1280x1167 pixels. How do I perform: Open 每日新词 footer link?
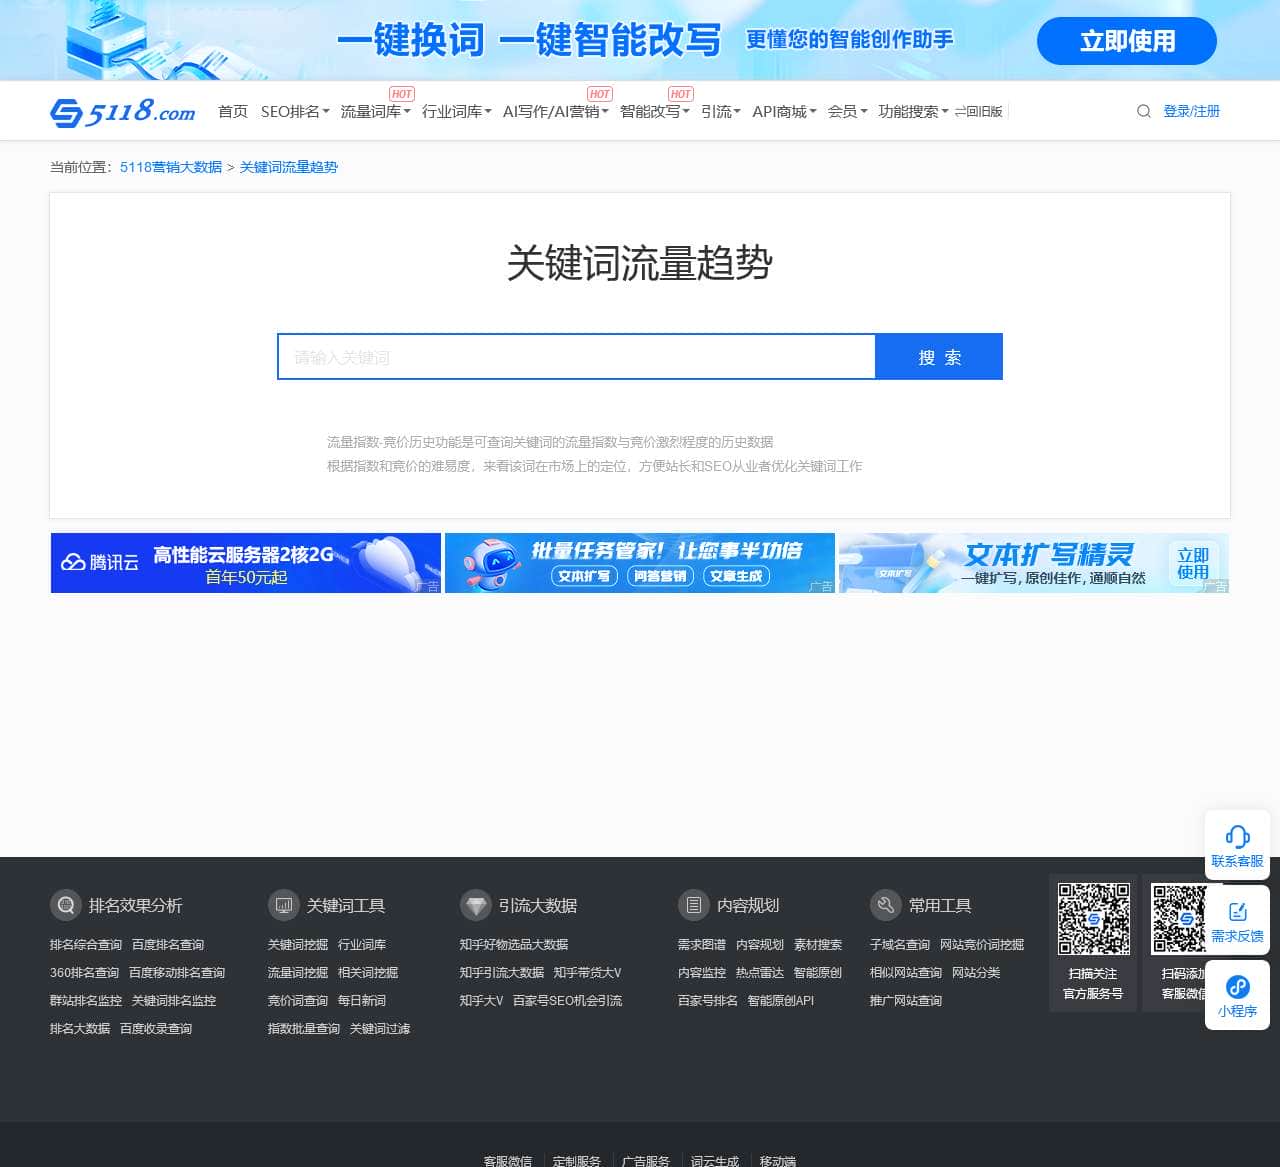click(x=362, y=1001)
